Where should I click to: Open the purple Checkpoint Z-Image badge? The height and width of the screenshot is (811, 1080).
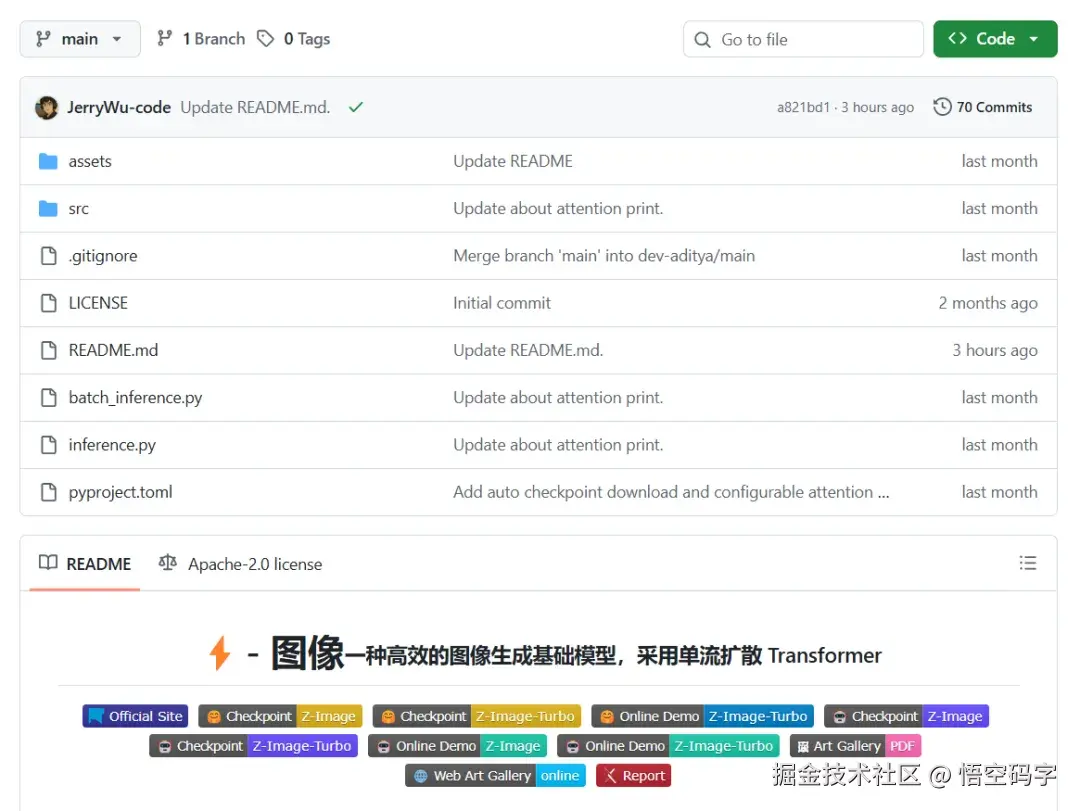[906, 716]
